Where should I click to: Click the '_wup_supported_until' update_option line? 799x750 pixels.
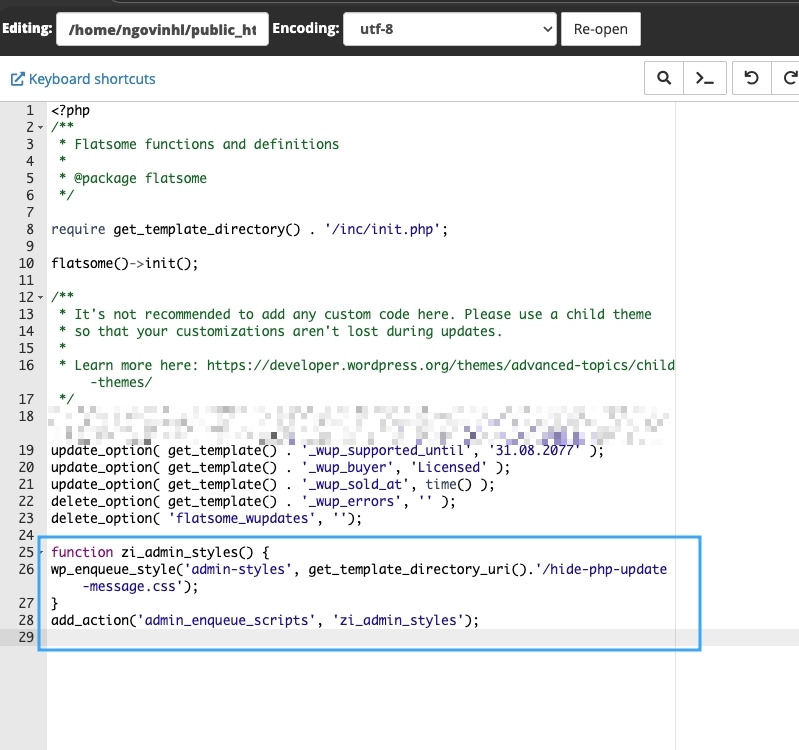pyautogui.click(x=327, y=450)
